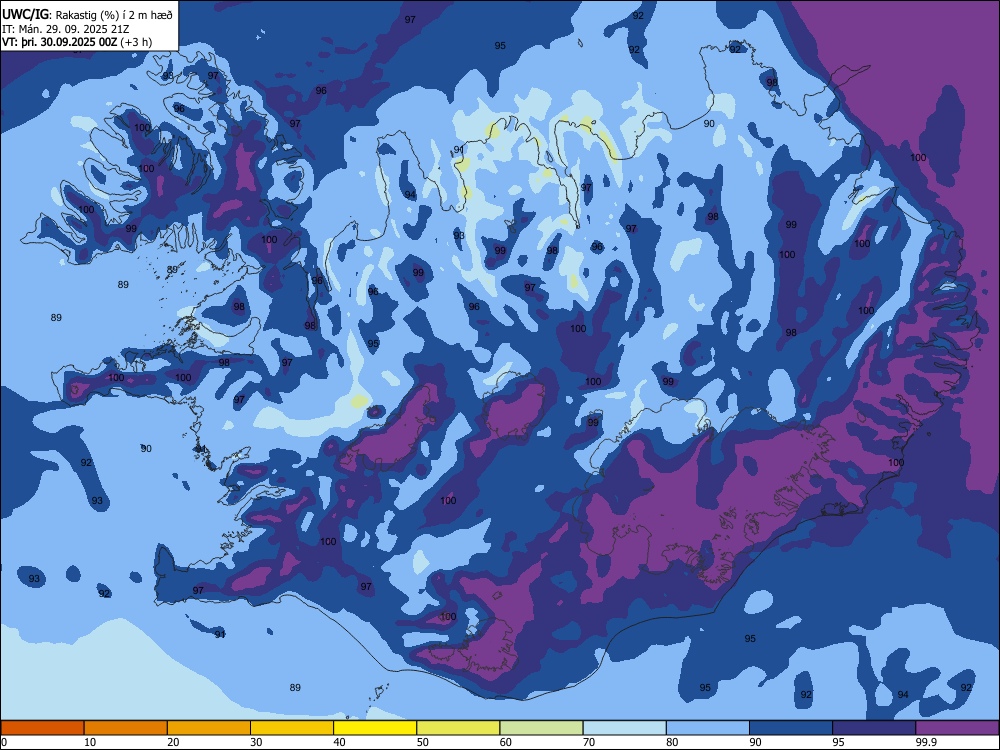1000x750 pixels.
Task: Click the 0-10 dark orange legend swatch
Action: click(42, 728)
